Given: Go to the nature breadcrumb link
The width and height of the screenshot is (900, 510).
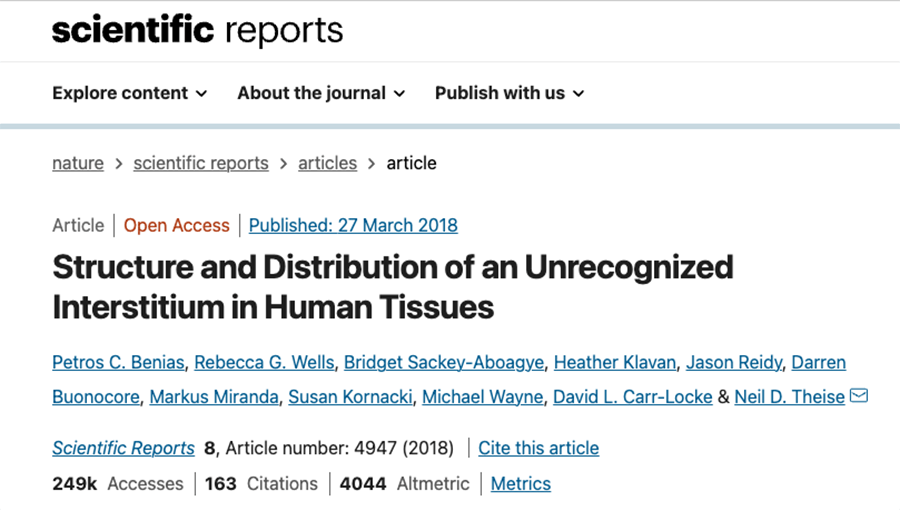Looking at the screenshot, I should coord(78,163).
